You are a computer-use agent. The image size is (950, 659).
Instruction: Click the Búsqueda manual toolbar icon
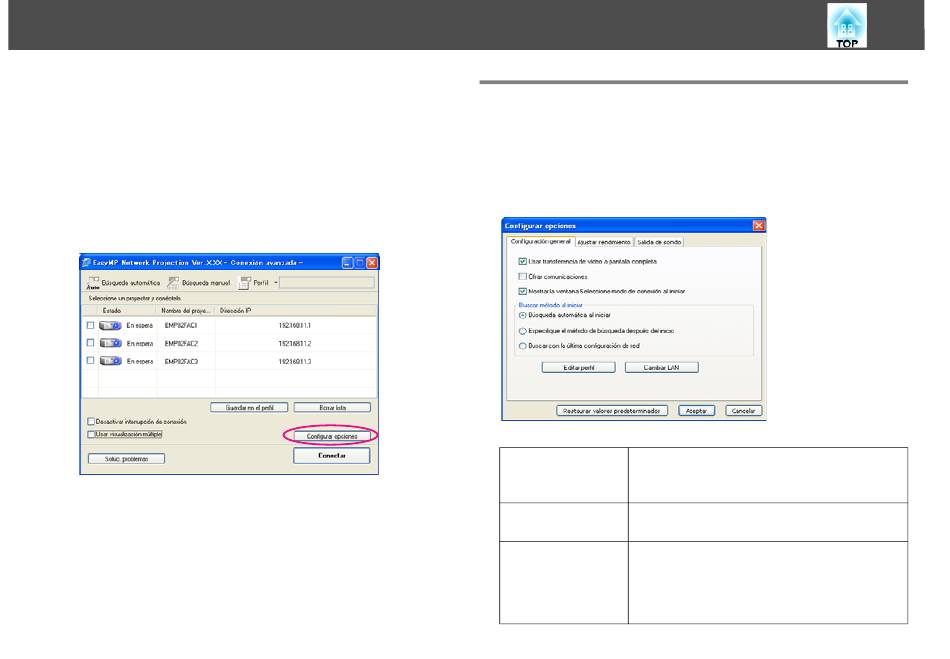click(174, 284)
